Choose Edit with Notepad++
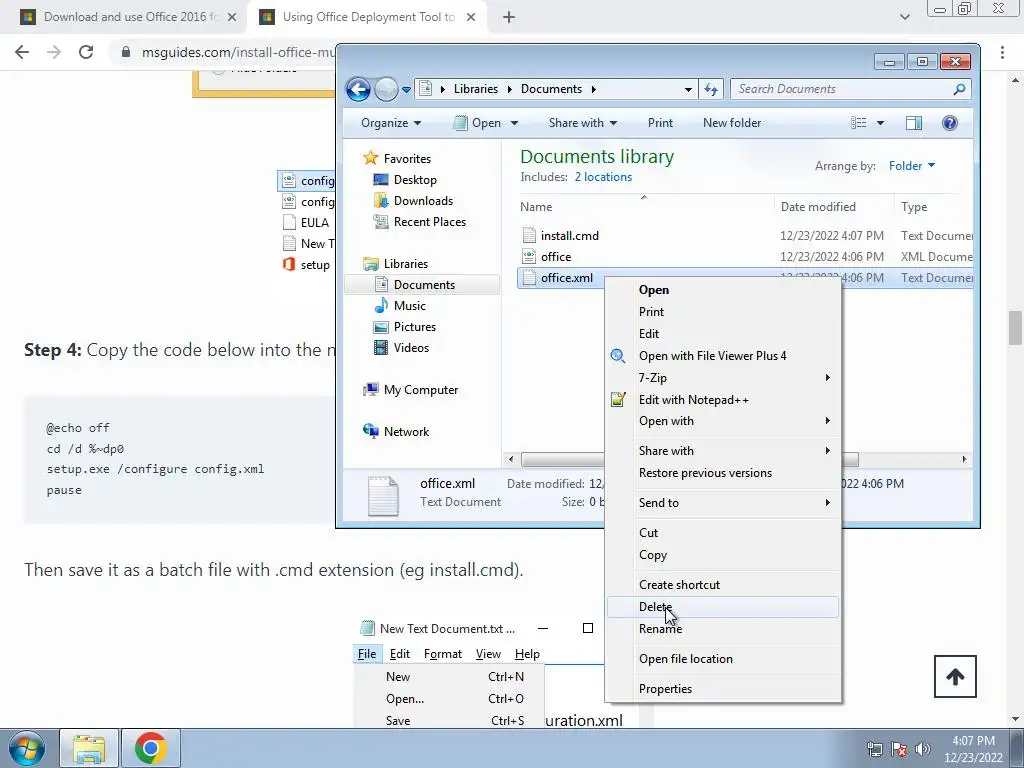The width and height of the screenshot is (1024, 768). tap(723, 400)
